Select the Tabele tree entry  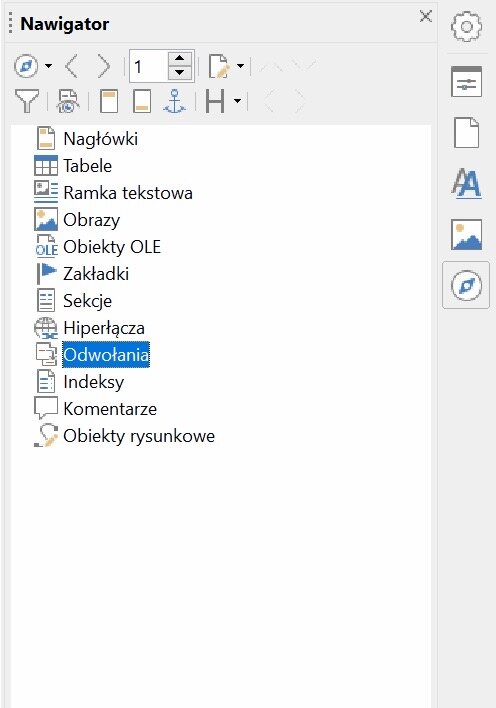87,166
